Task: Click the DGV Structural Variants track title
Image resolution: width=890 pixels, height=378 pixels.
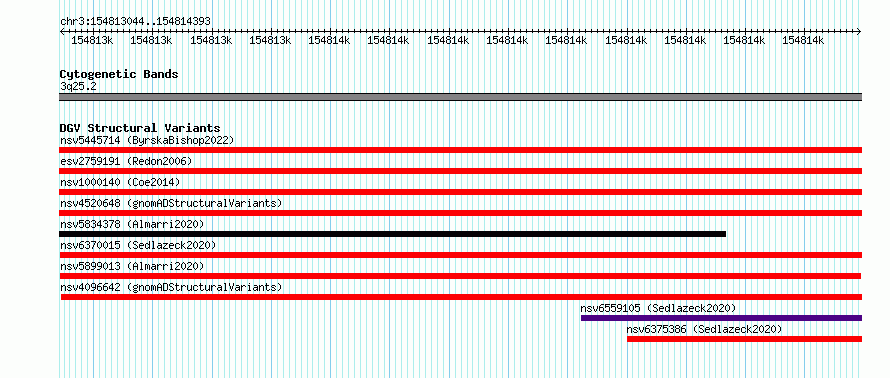Action: point(140,128)
